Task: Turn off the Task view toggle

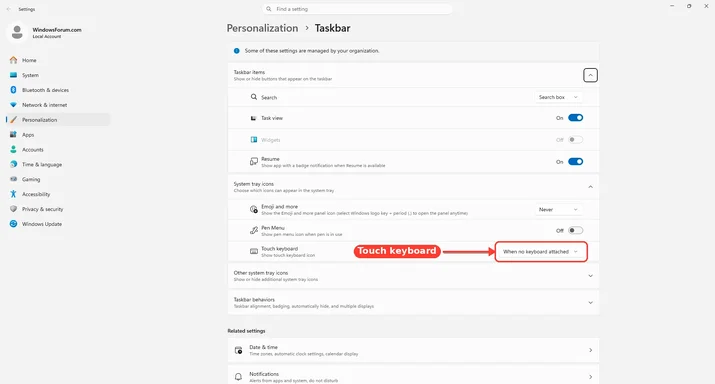Action: [575, 118]
